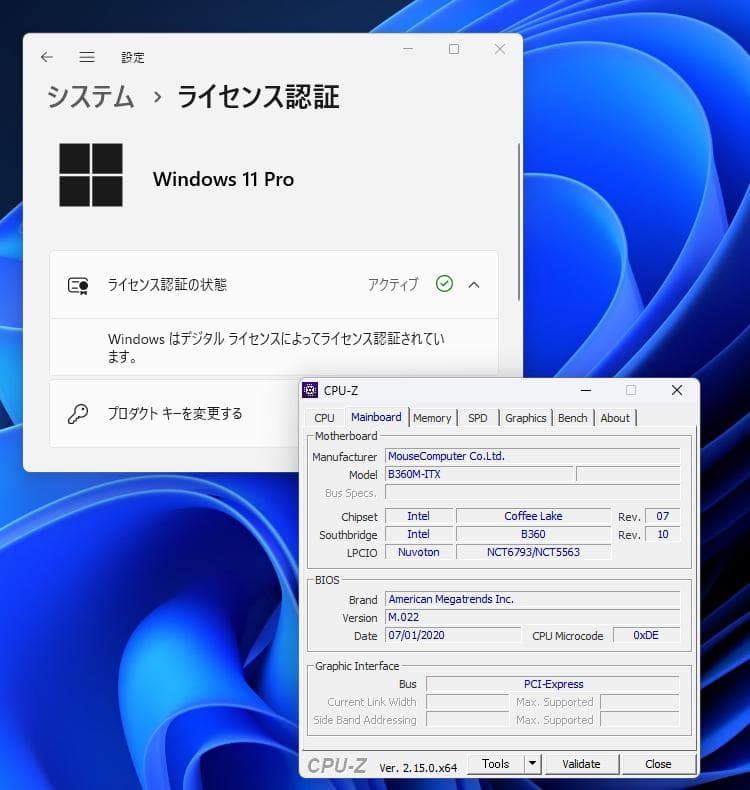Collapse the ライセンス認証の状態 section
This screenshot has width=750, height=790.
[474, 284]
